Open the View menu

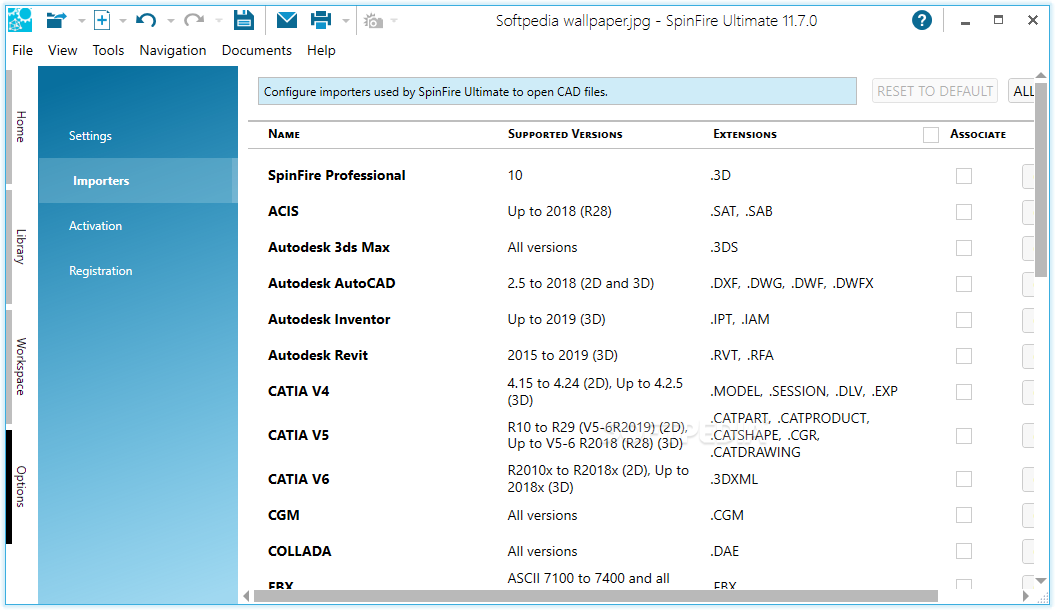[63, 50]
